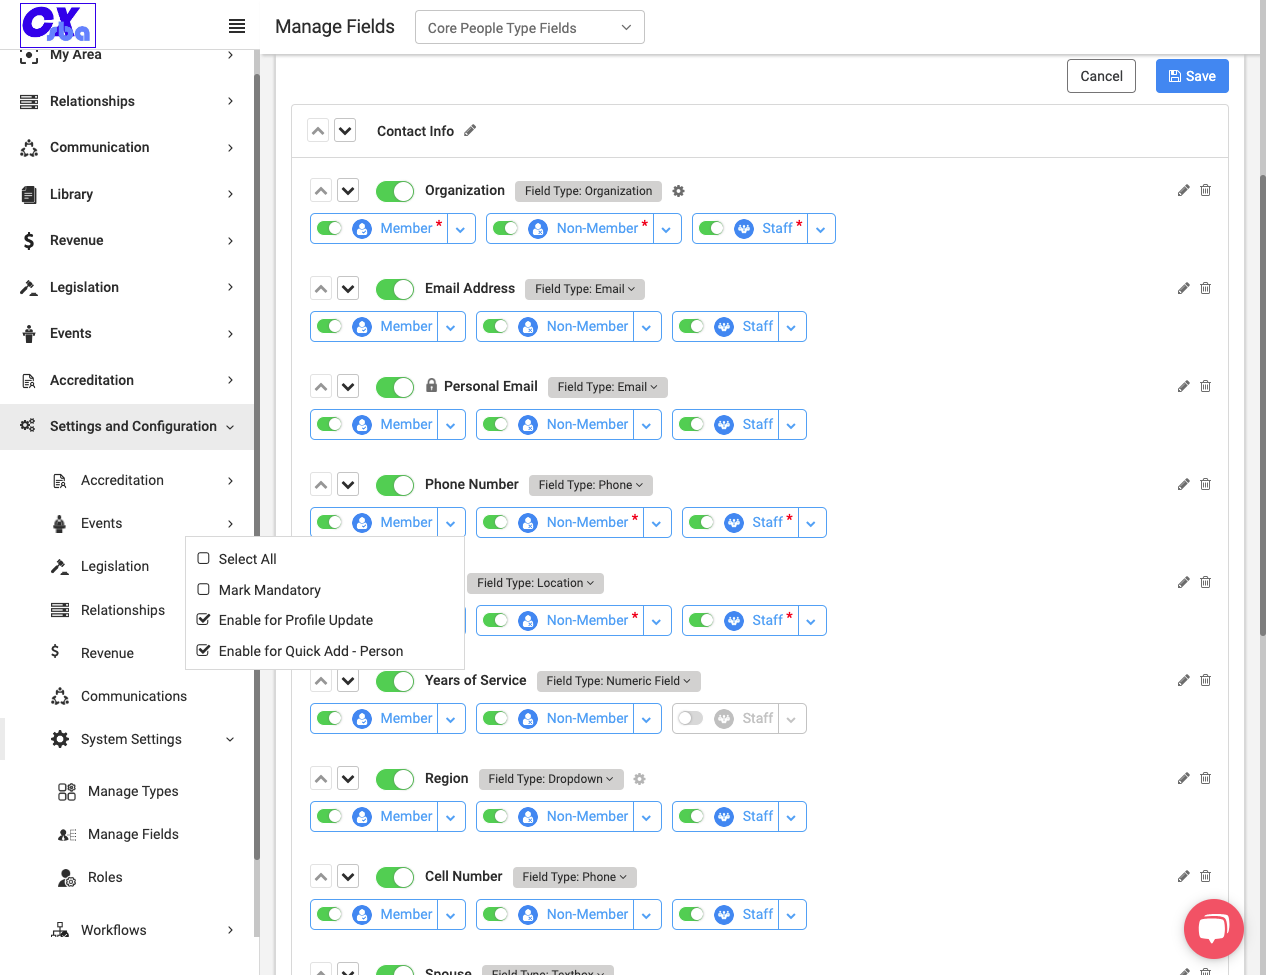Edit the Region field pencil icon
This screenshot has width=1266, height=975.
coord(1183,778)
